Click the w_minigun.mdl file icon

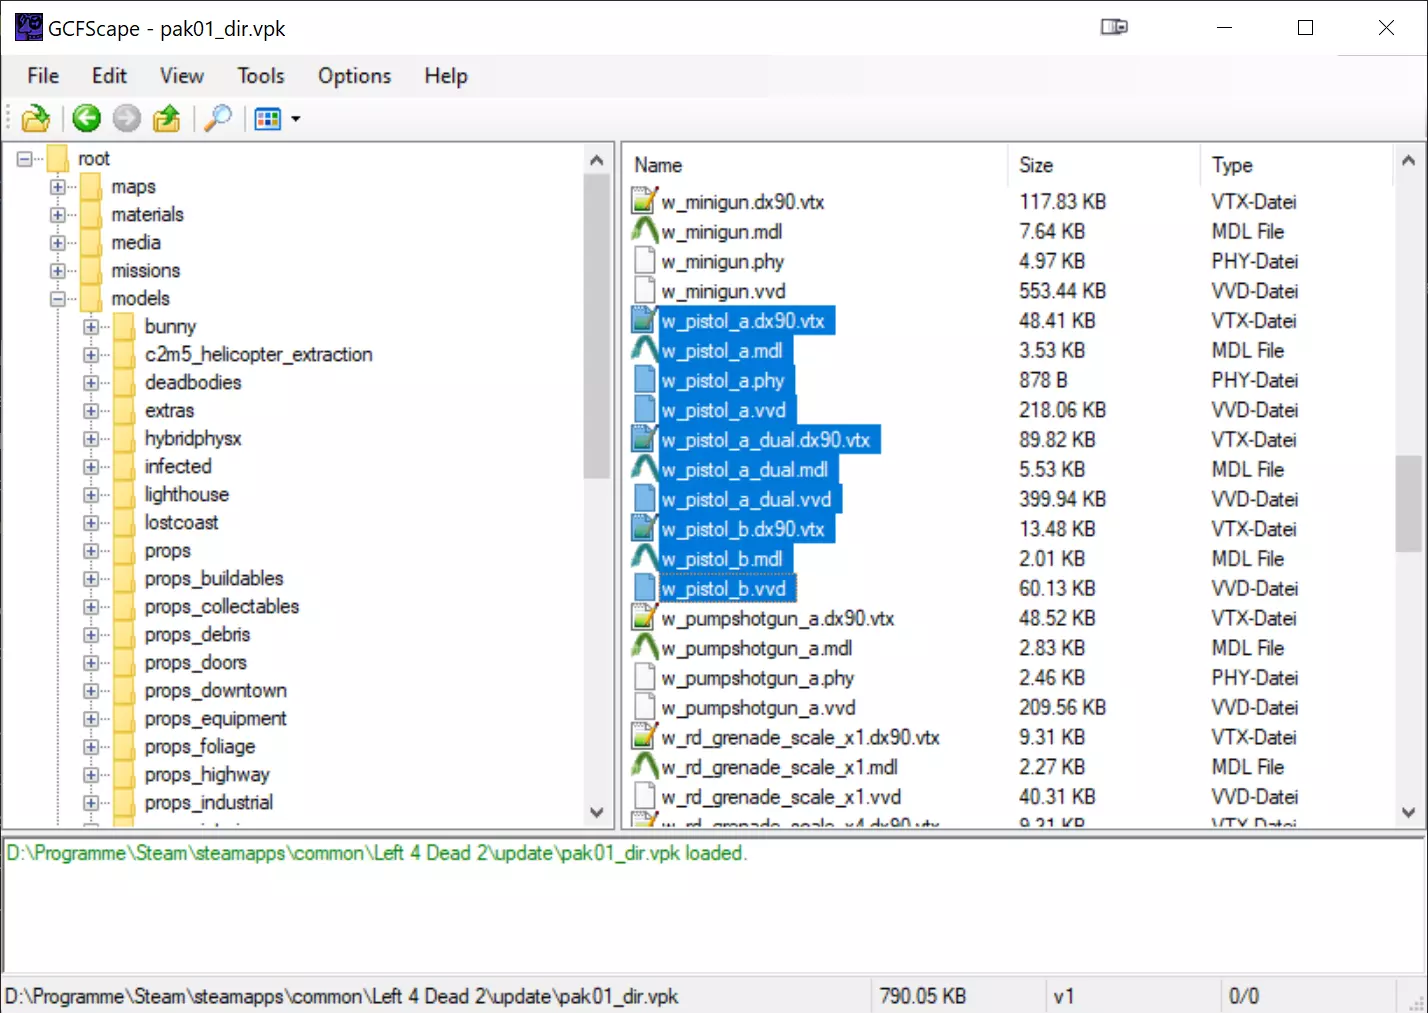[645, 232]
